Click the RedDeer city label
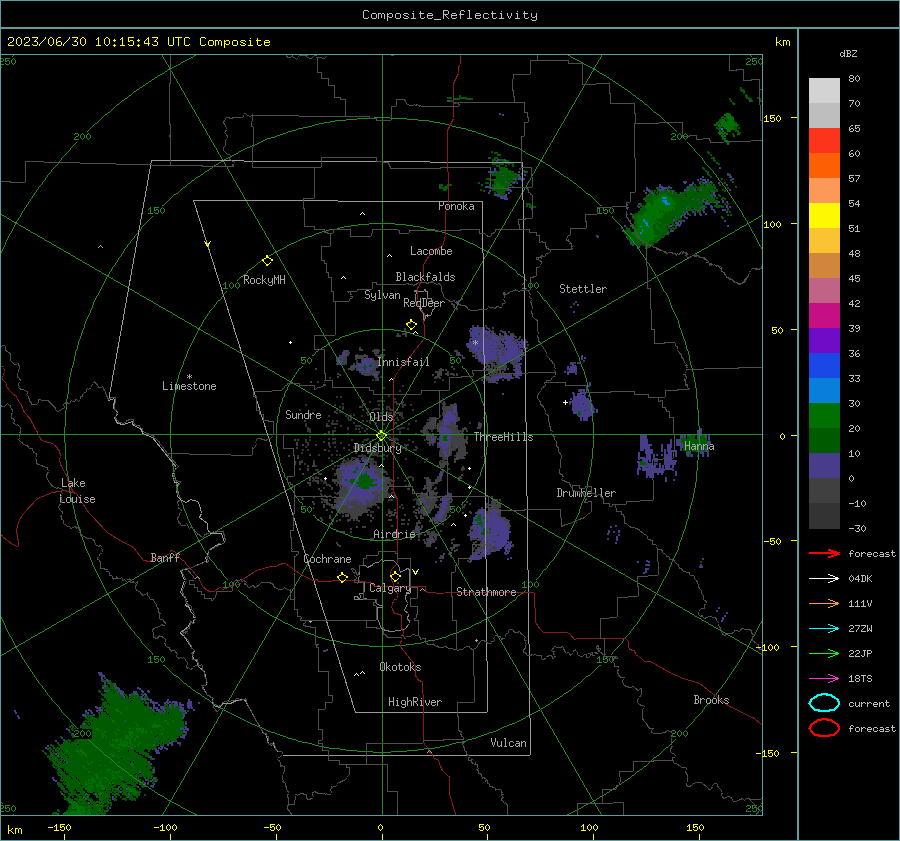 (424, 303)
